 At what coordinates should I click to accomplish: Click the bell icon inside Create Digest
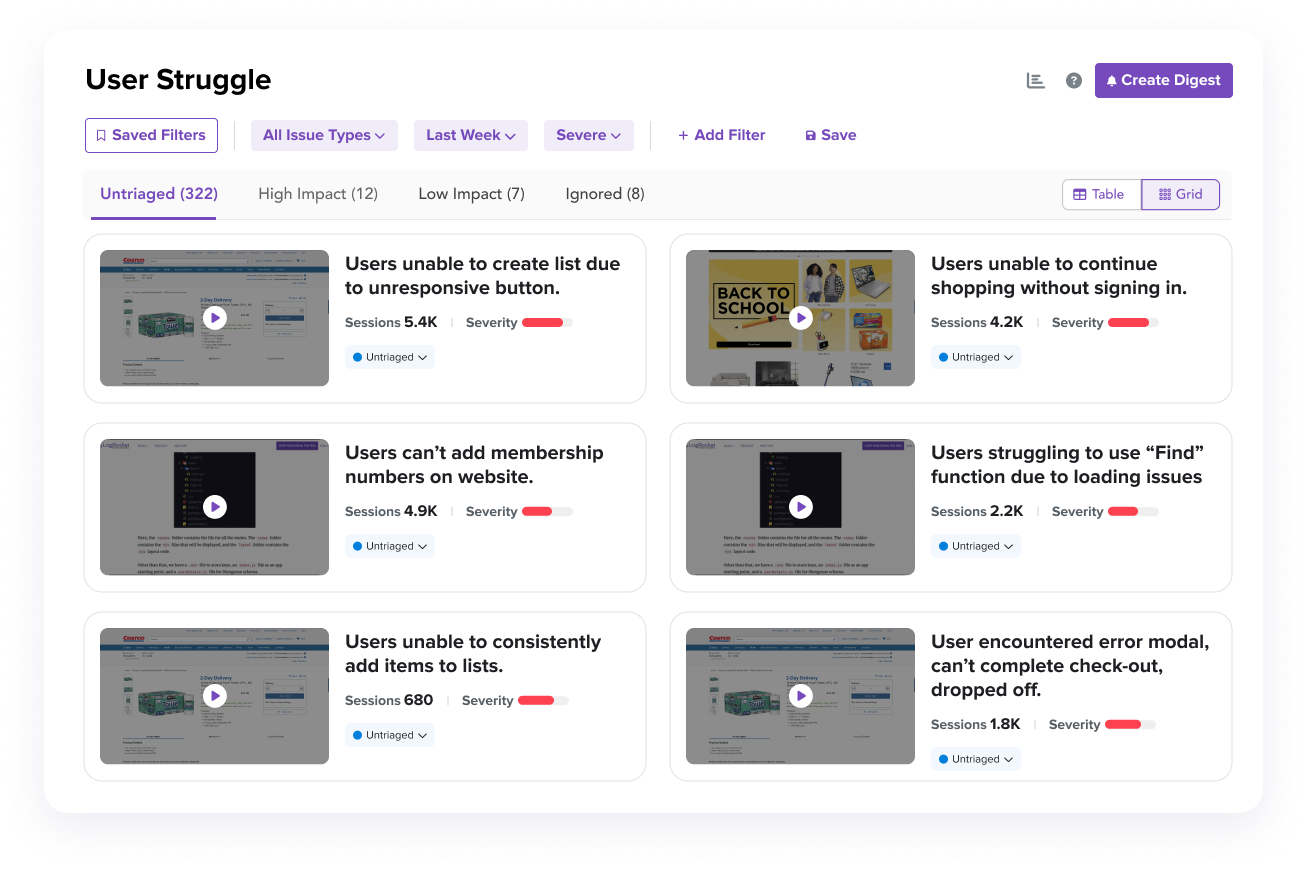(1114, 80)
